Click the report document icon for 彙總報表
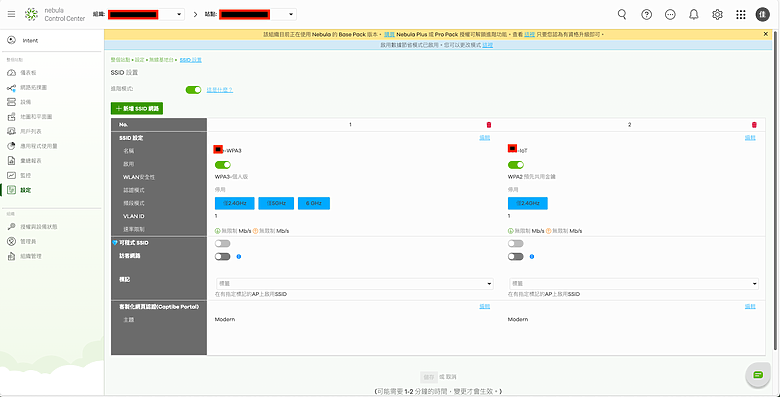Viewport: 780px width, 397px height. (12, 161)
